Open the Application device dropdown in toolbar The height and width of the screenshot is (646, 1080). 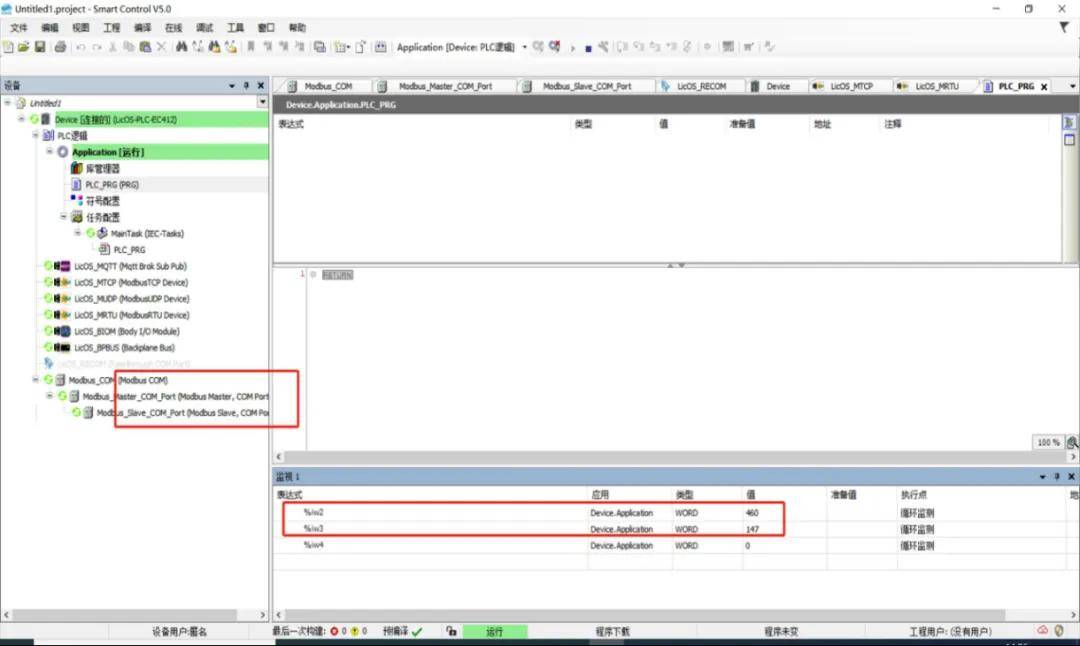pos(524,47)
